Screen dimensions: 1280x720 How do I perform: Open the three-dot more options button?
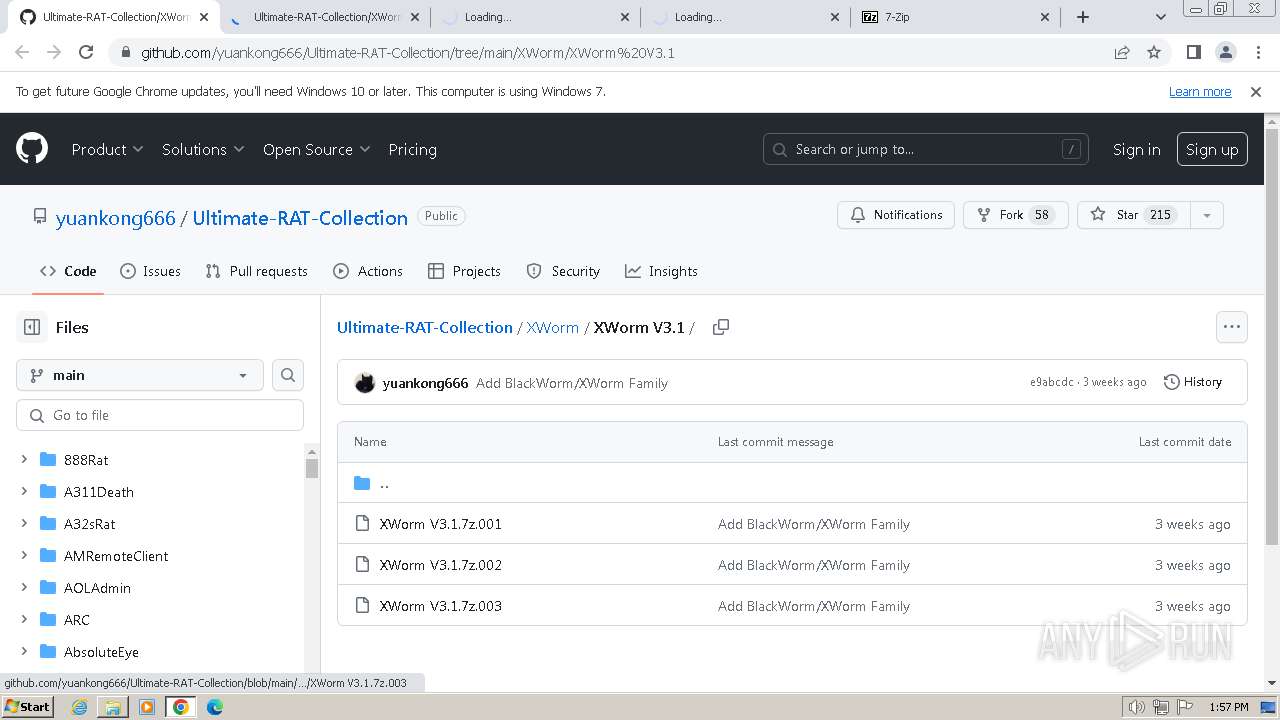1231,327
